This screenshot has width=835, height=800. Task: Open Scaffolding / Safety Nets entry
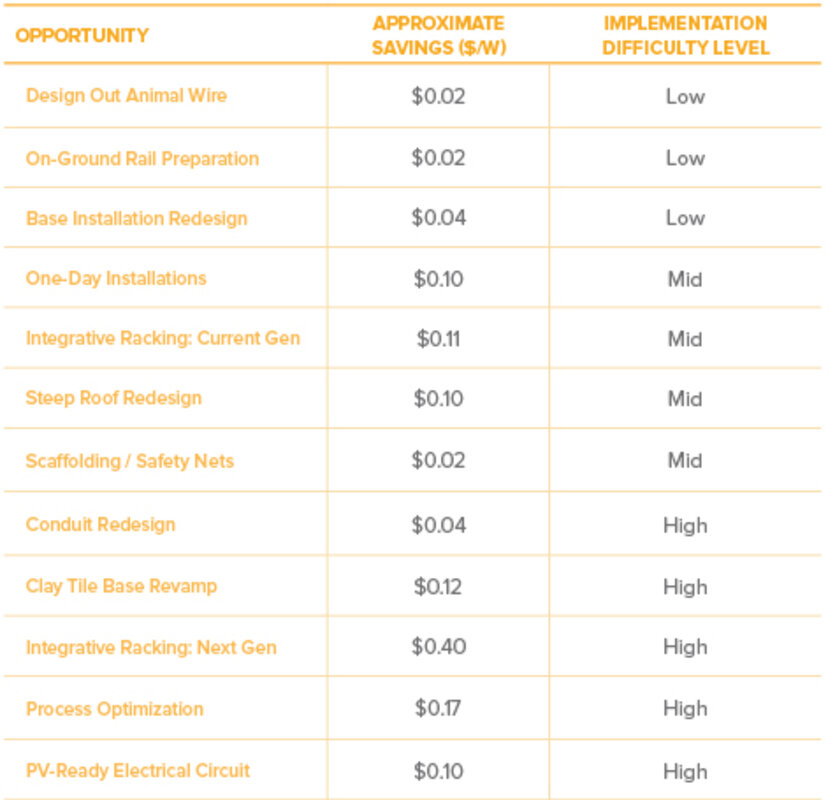[130, 461]
